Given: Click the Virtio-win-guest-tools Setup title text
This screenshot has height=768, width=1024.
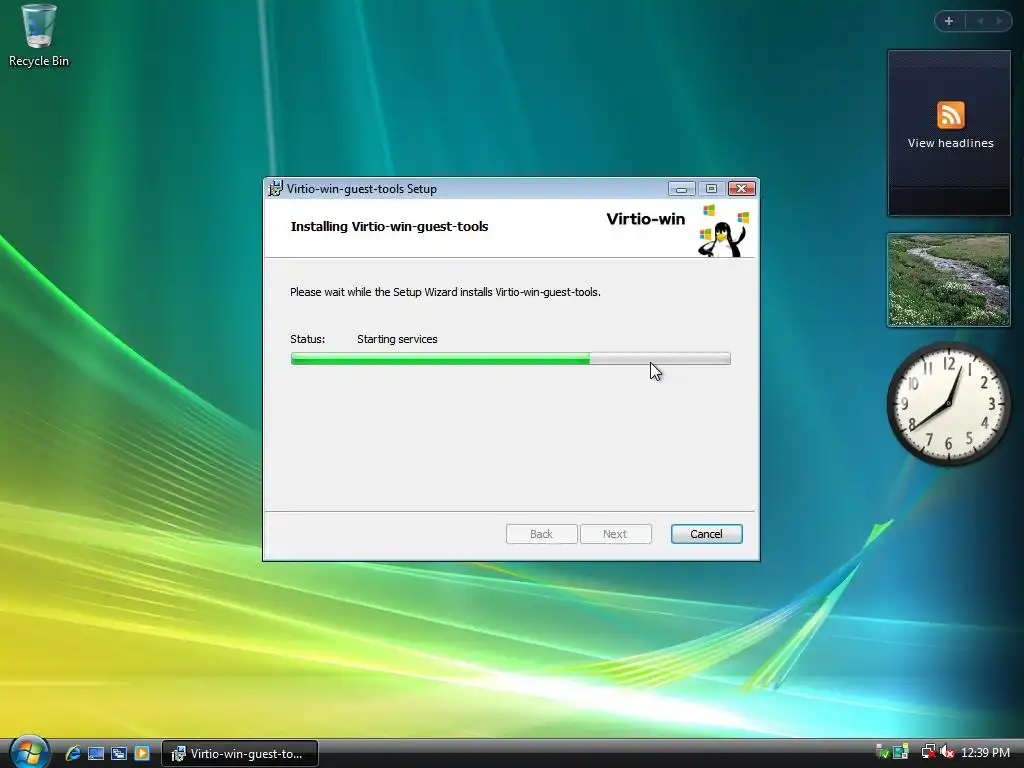Looking at the screenshot, I should click(x=362, y=189).
